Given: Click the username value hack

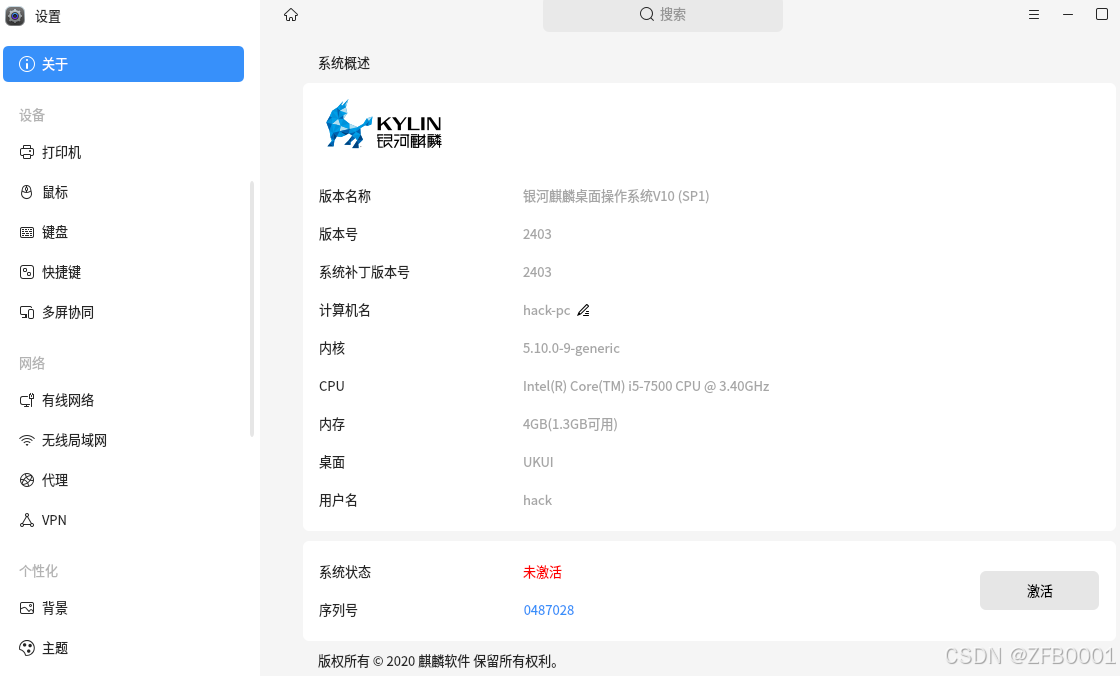Looking at the screenshot, I should click(537, 500).
